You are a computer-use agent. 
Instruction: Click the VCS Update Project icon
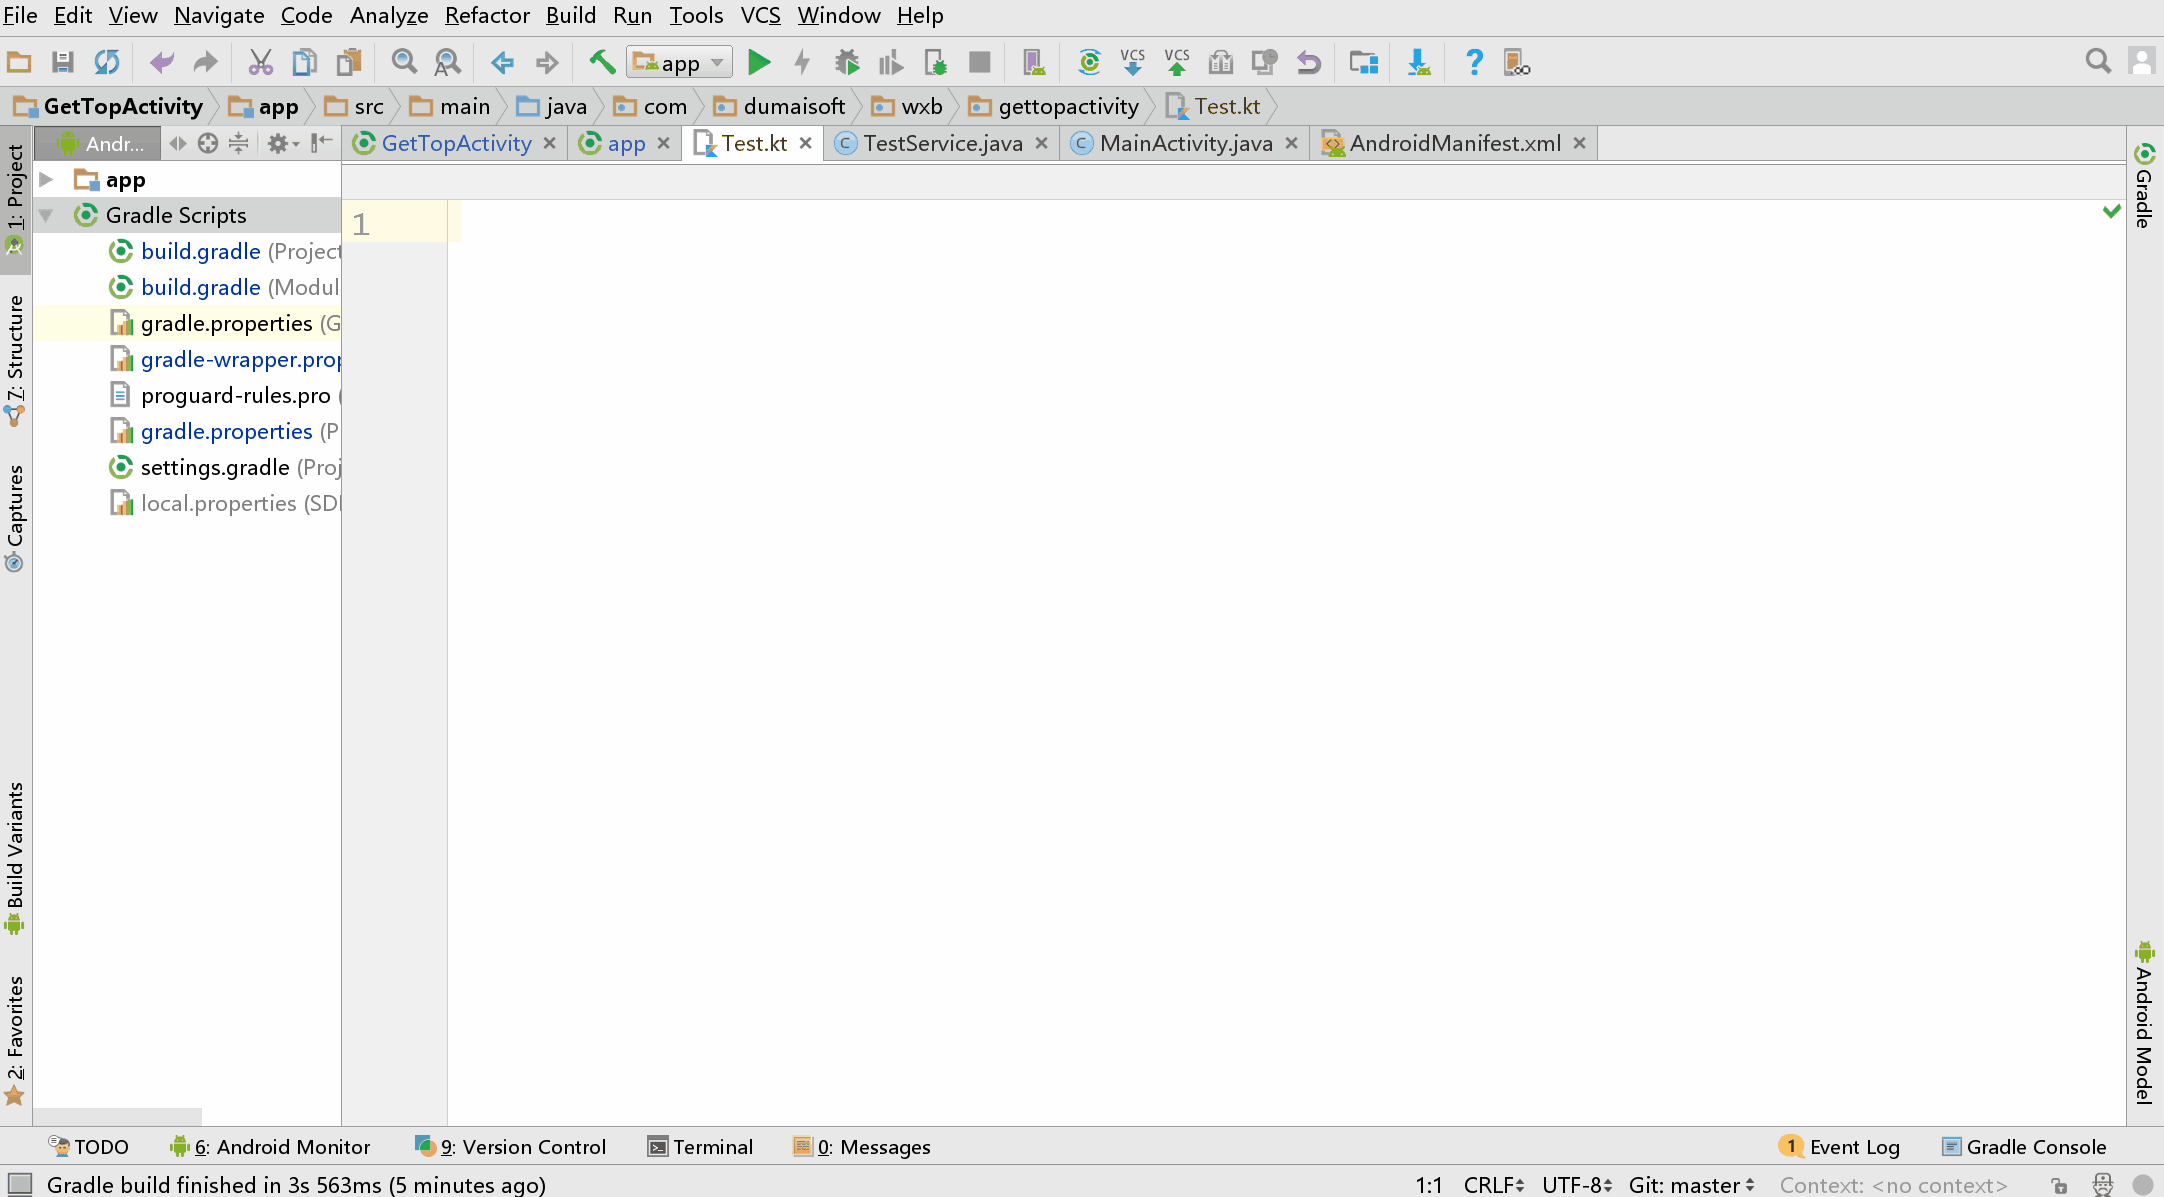(x=1132, y=63)
